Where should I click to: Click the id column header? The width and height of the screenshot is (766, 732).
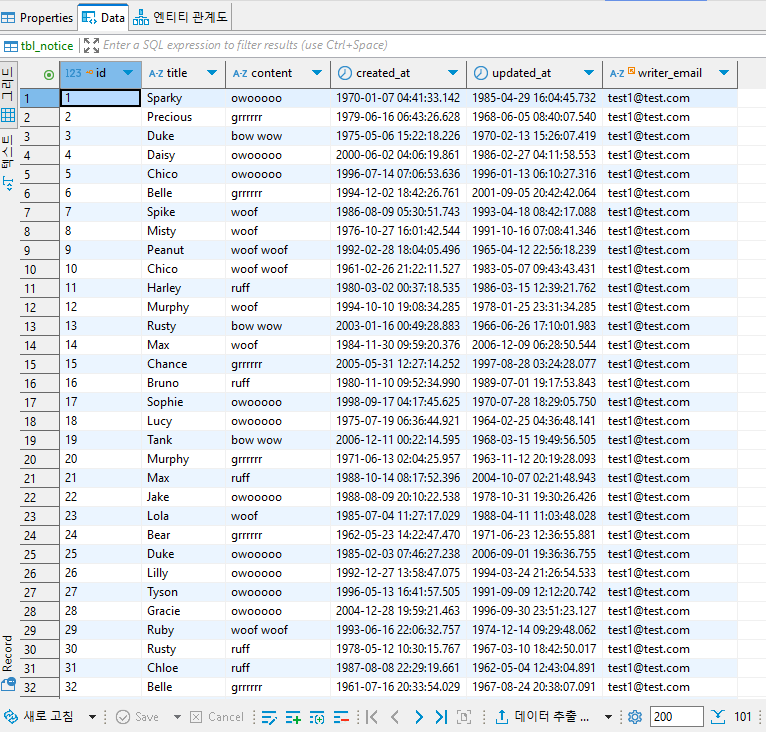[101, 74]
